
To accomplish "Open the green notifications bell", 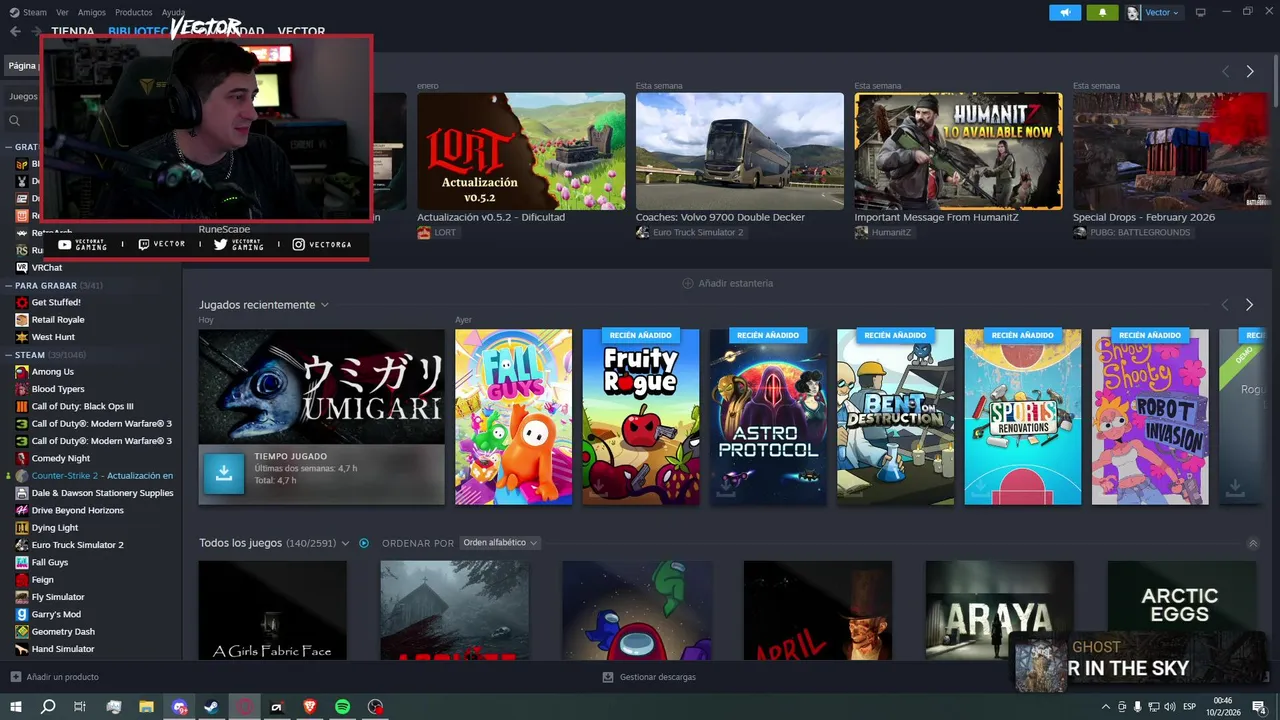I will [x=1102, y=12].
